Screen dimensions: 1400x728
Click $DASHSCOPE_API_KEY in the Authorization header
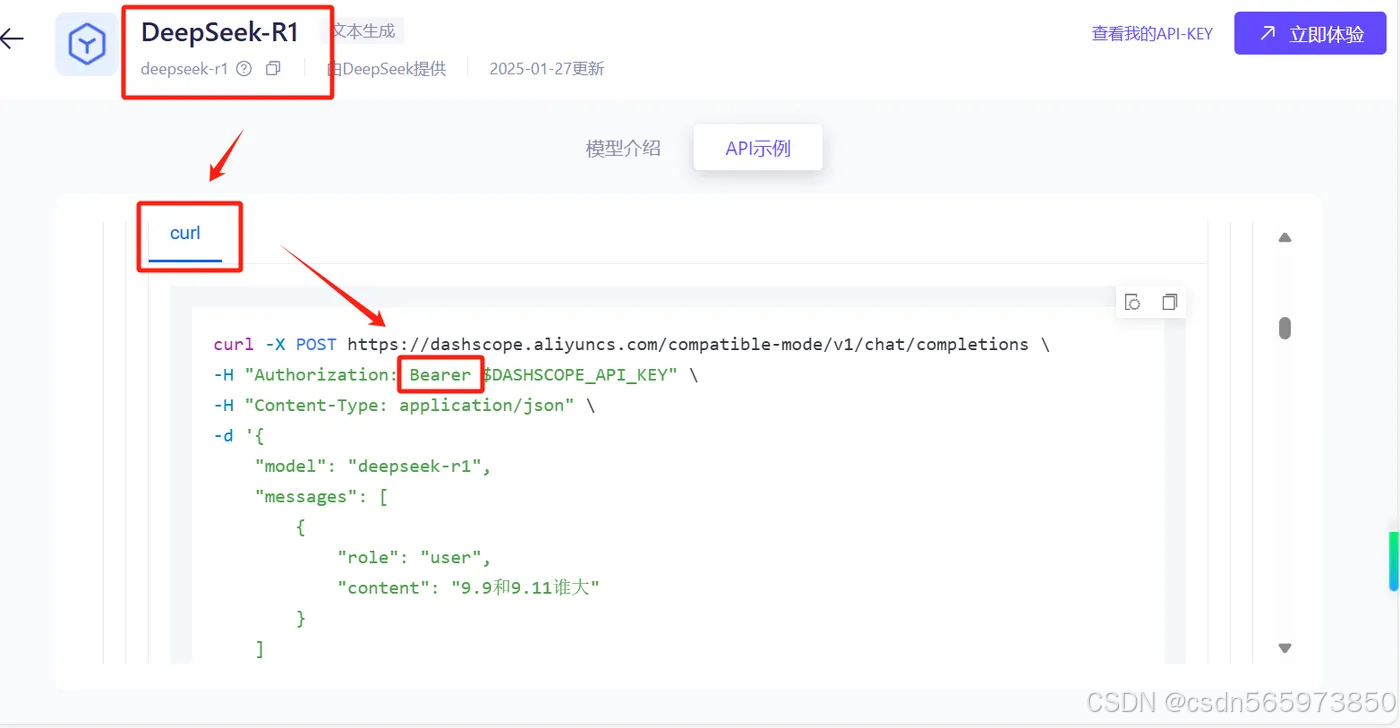579,374
